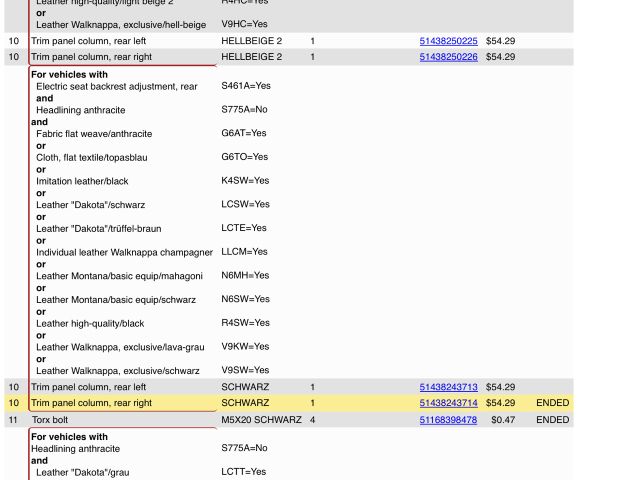The image size is (640, 480).
Task: Click the Electric seat backrest adjustment condition
Action: pyautogui.click(x=117, y=87)
